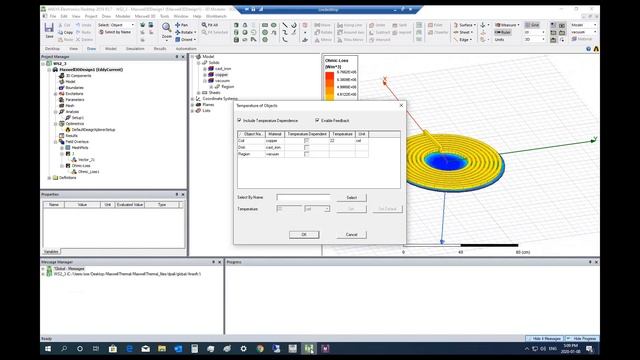Open the Tools menu
This screenshot has height=360, width=640.
164,16
